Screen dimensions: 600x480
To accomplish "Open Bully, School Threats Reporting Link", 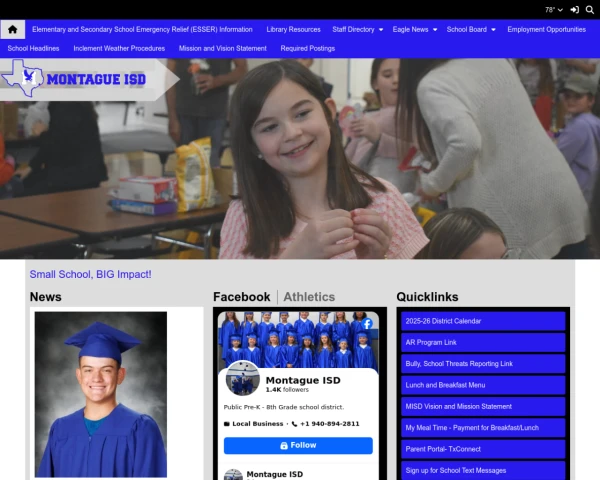I will click(x=483, y=364).
